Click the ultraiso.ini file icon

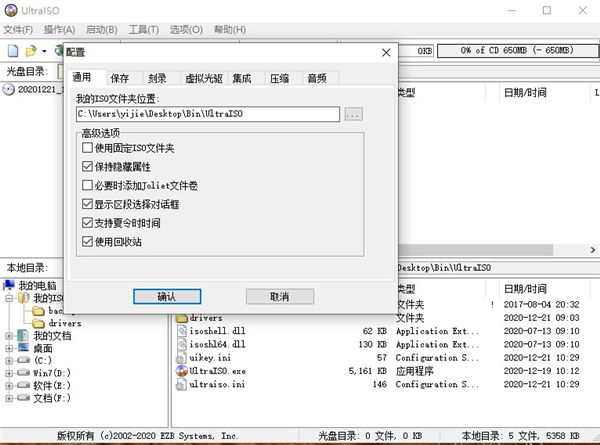[181, 385]
